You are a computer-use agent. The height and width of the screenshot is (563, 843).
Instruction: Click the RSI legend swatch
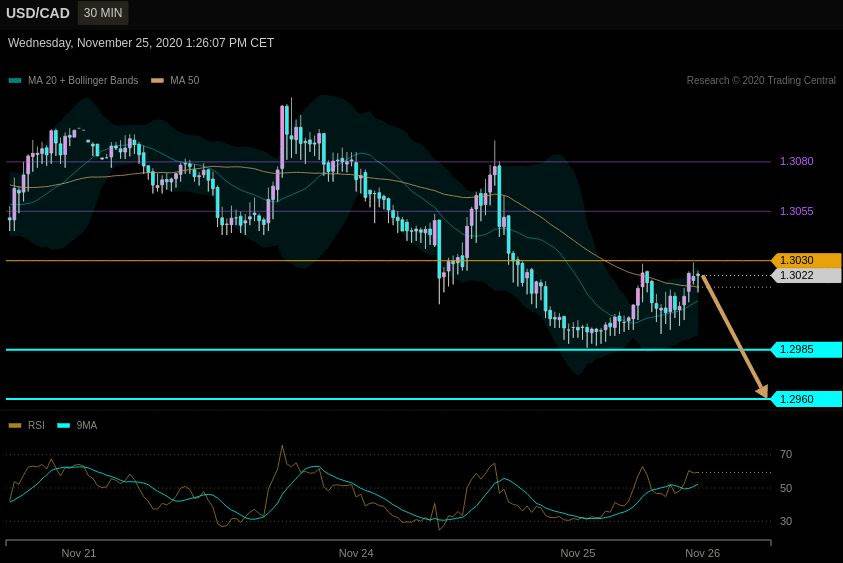coord(15,426)
